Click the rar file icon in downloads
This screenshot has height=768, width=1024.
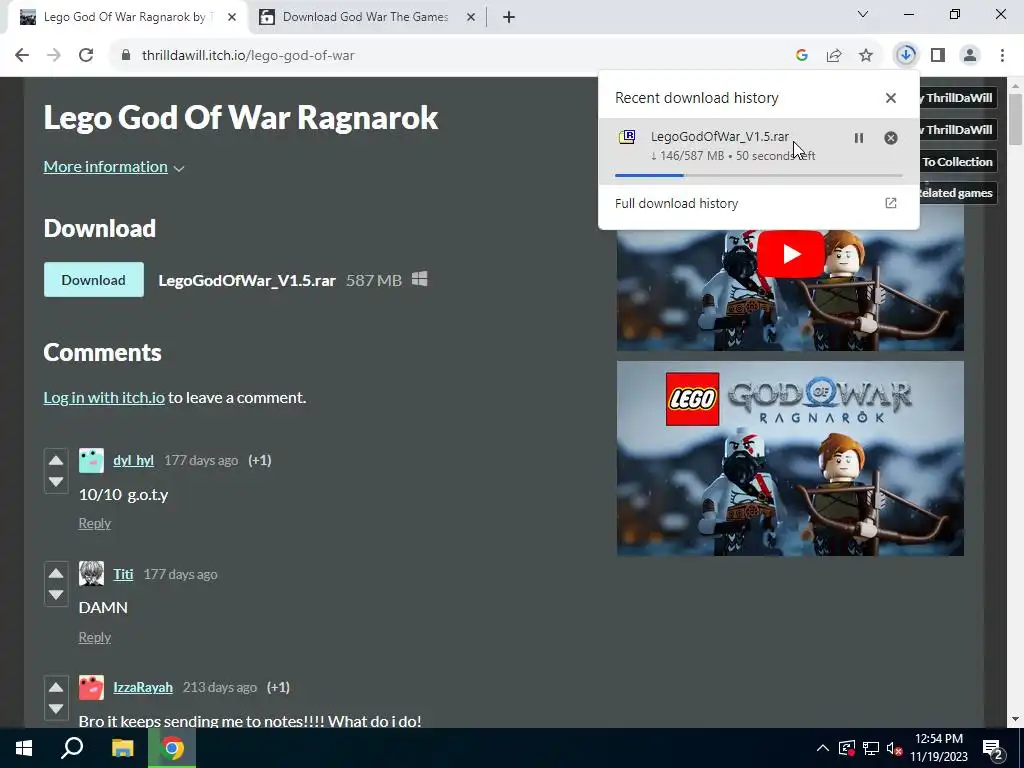click(627, 136)
